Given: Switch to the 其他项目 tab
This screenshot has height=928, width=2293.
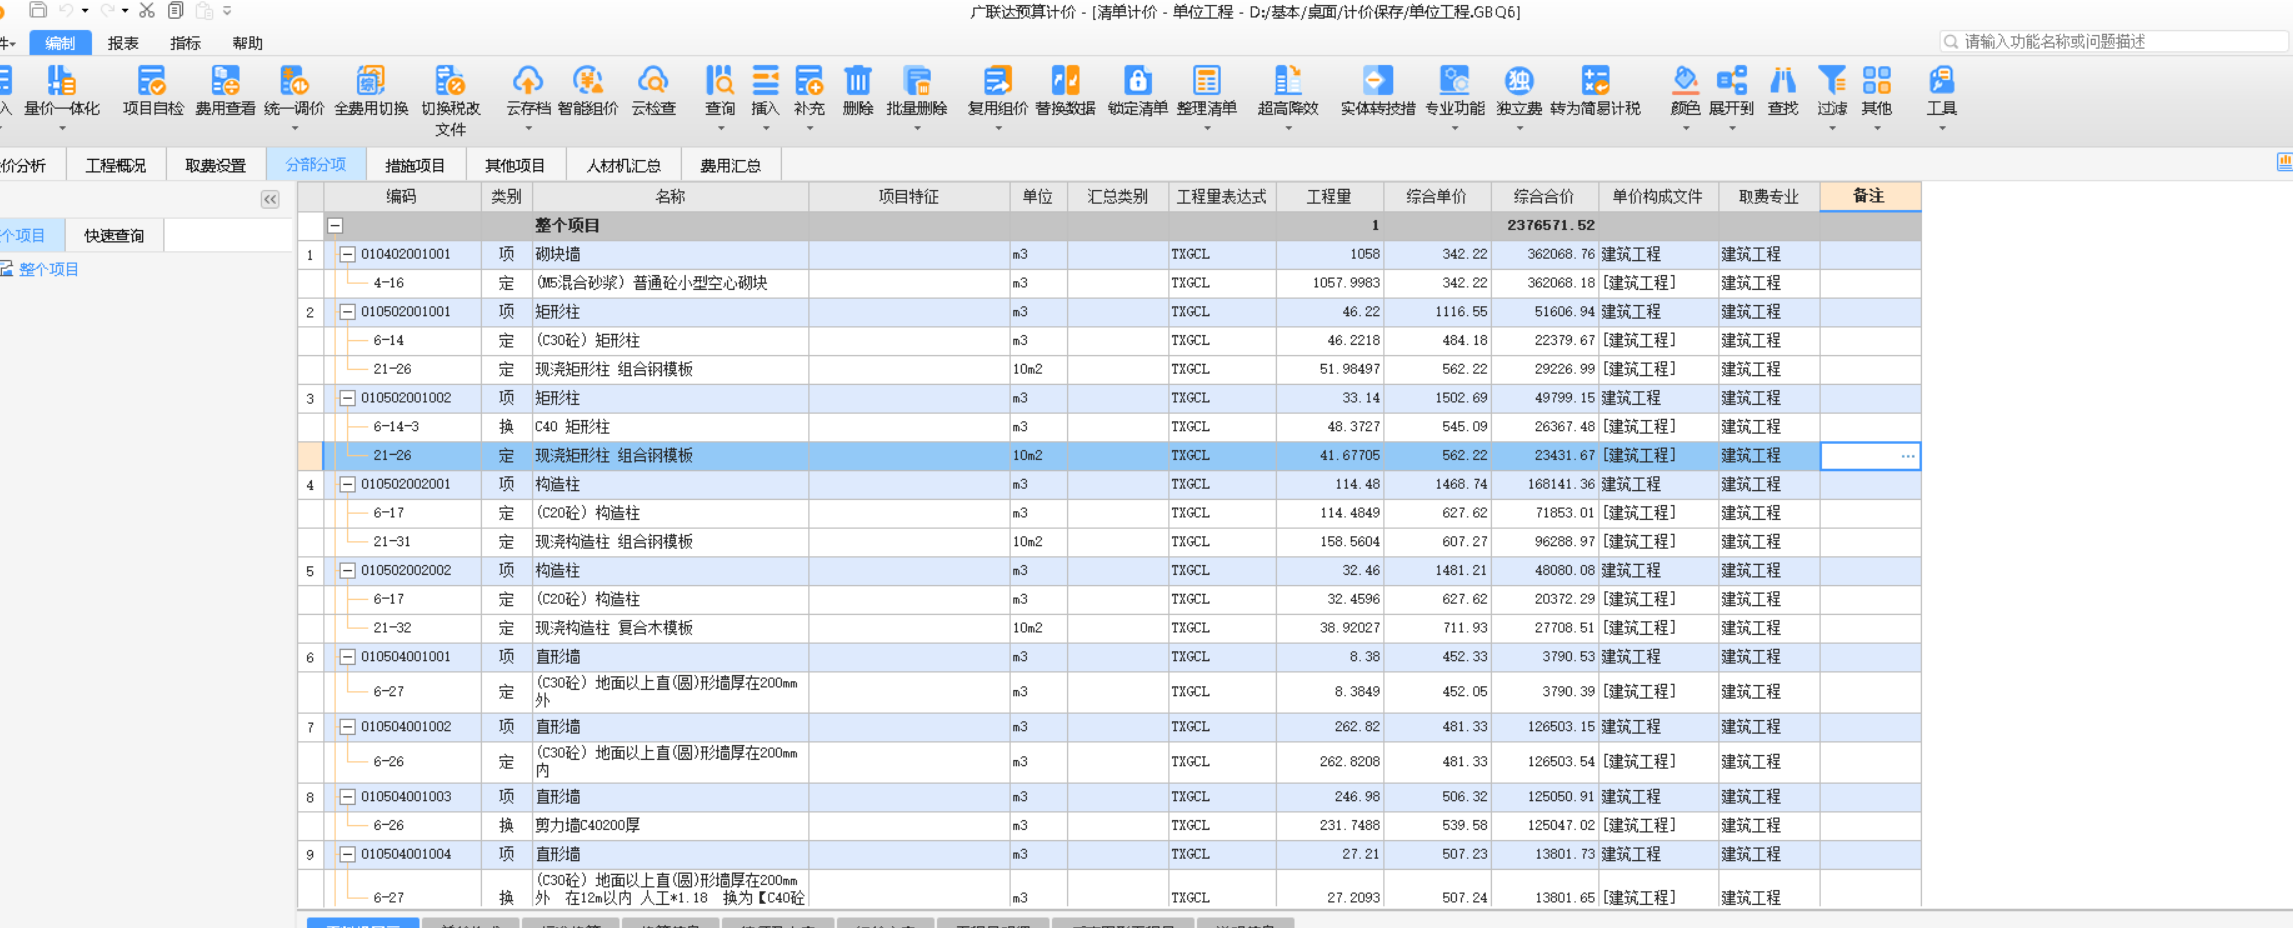Looking at the screenshot, I should click(x=515, y=165).
